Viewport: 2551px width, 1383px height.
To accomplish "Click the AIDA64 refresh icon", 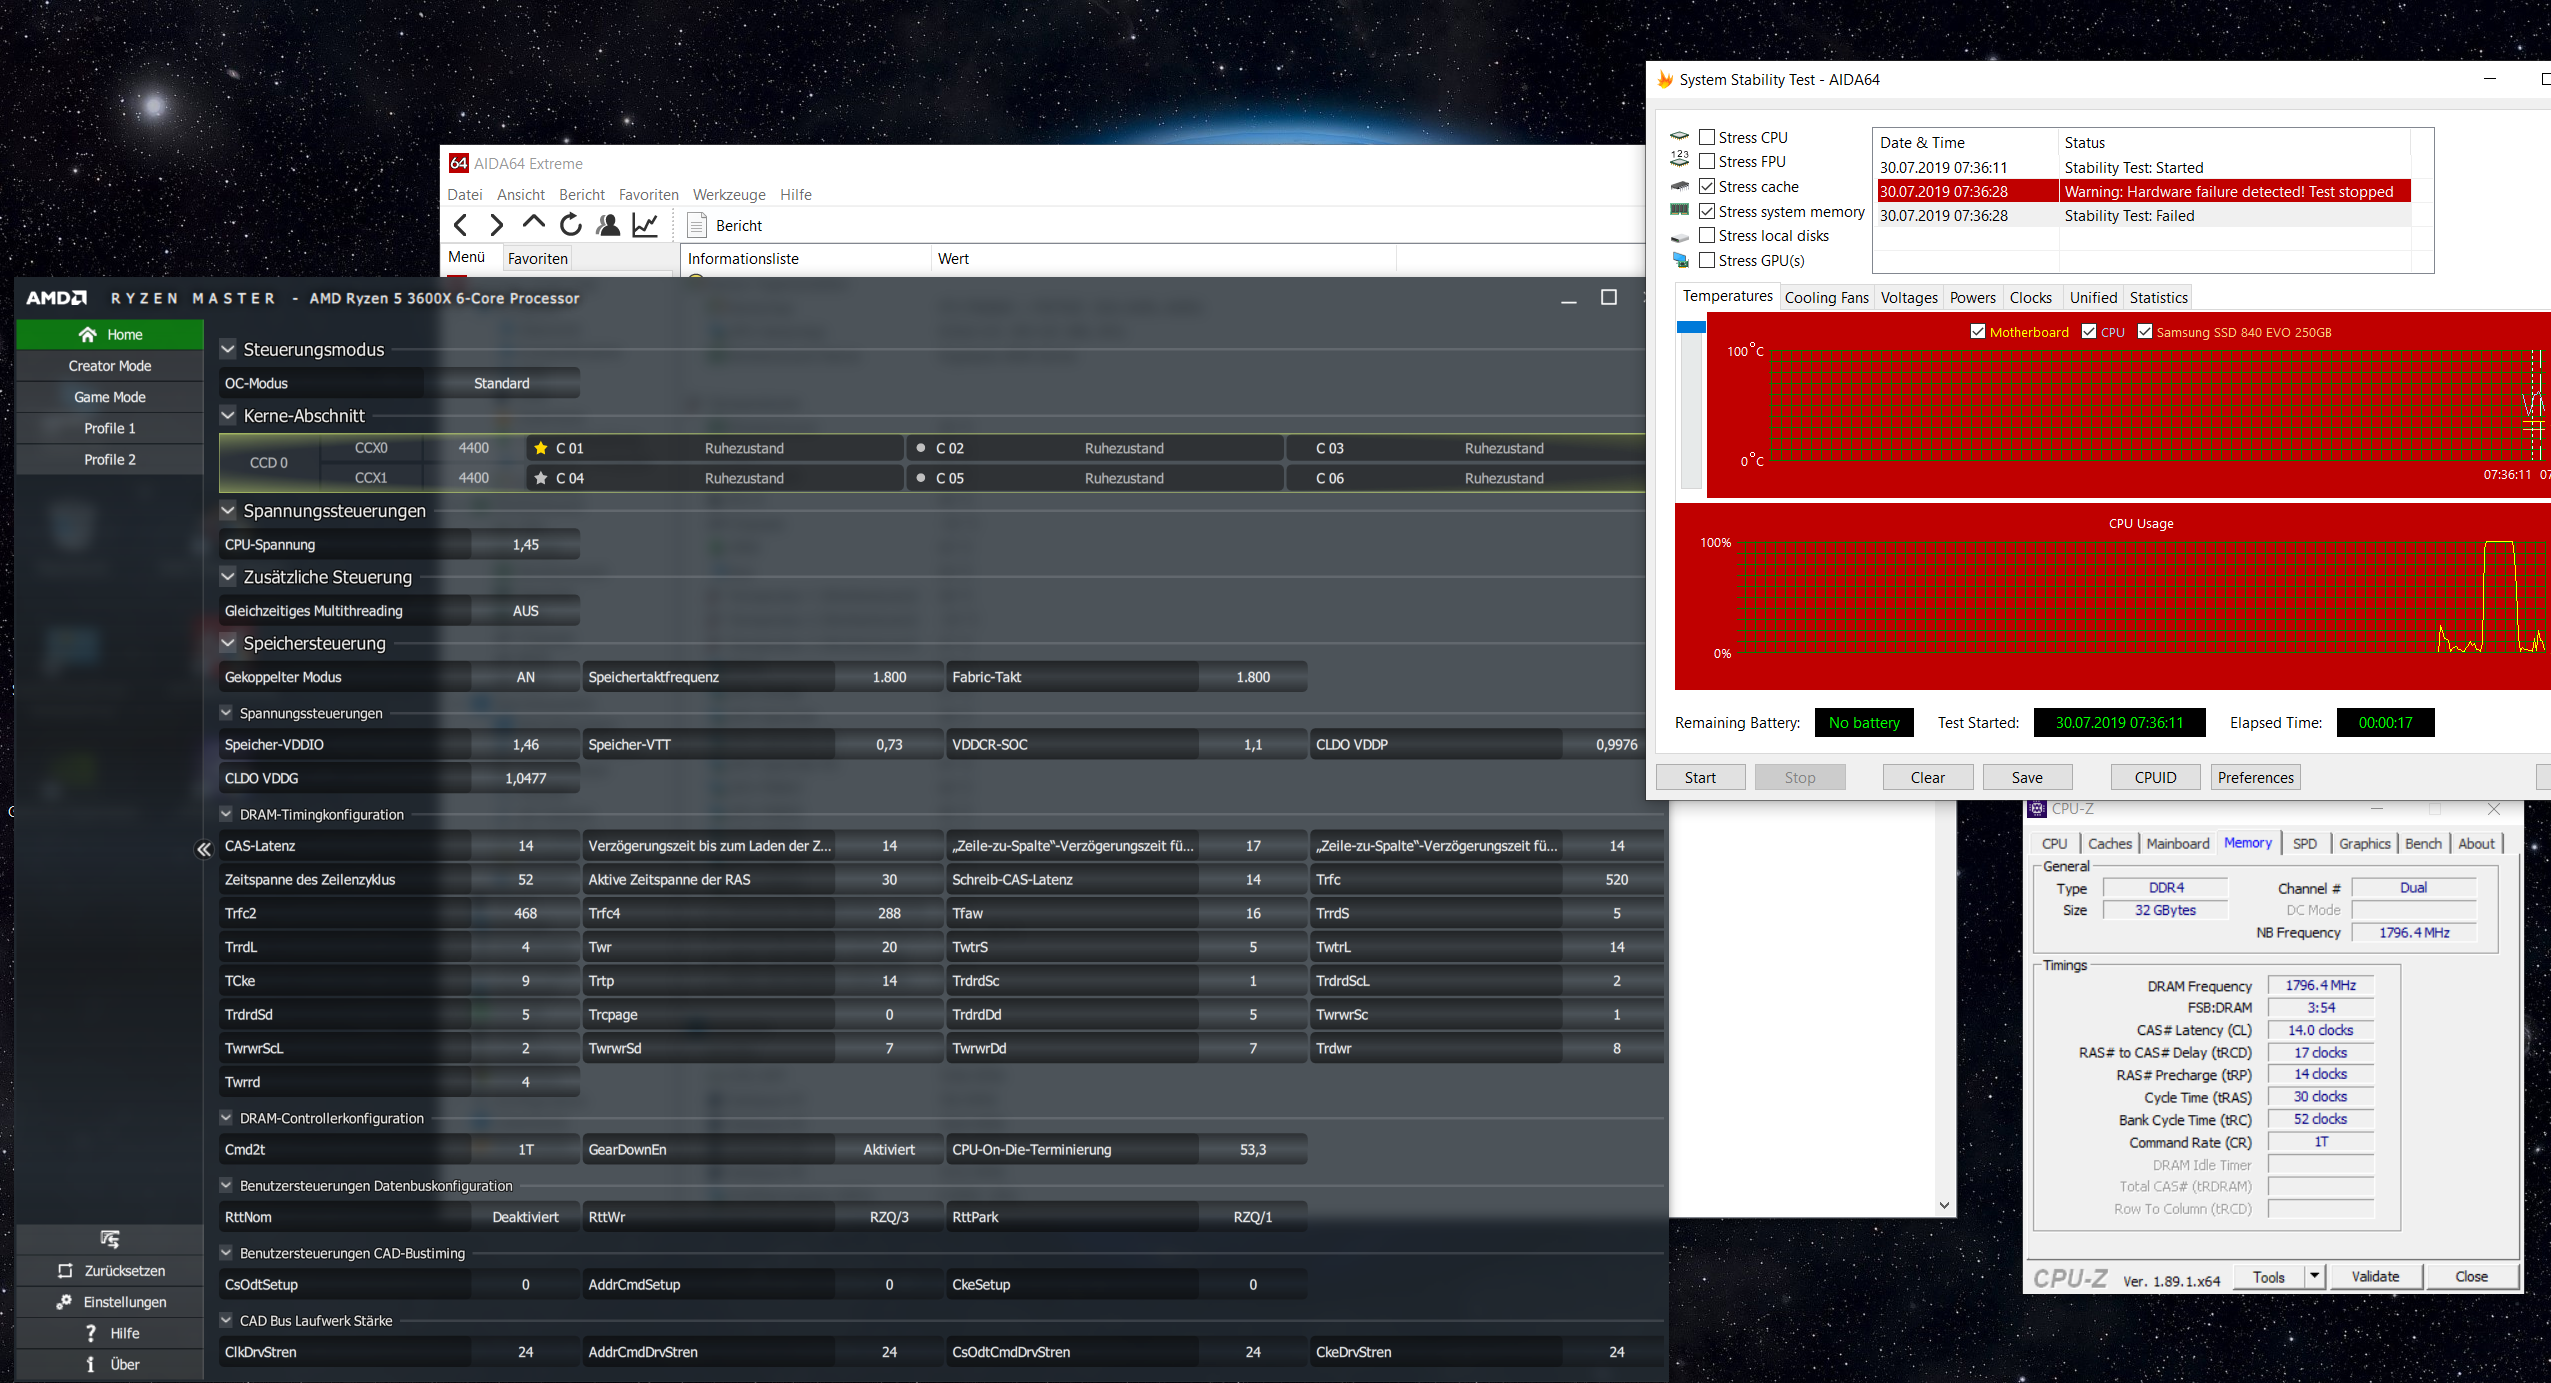I will 570,225.
